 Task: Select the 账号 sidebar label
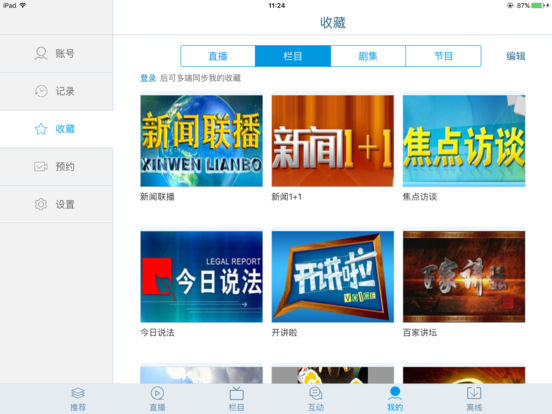pyautogui.click(x=65, y=54)
